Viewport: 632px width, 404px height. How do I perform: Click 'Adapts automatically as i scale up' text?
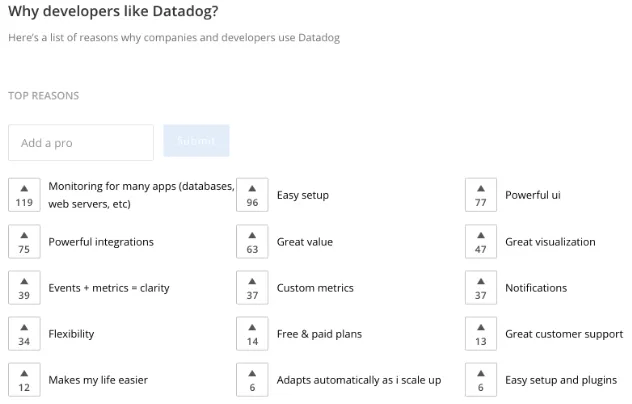tap(359, 380)
